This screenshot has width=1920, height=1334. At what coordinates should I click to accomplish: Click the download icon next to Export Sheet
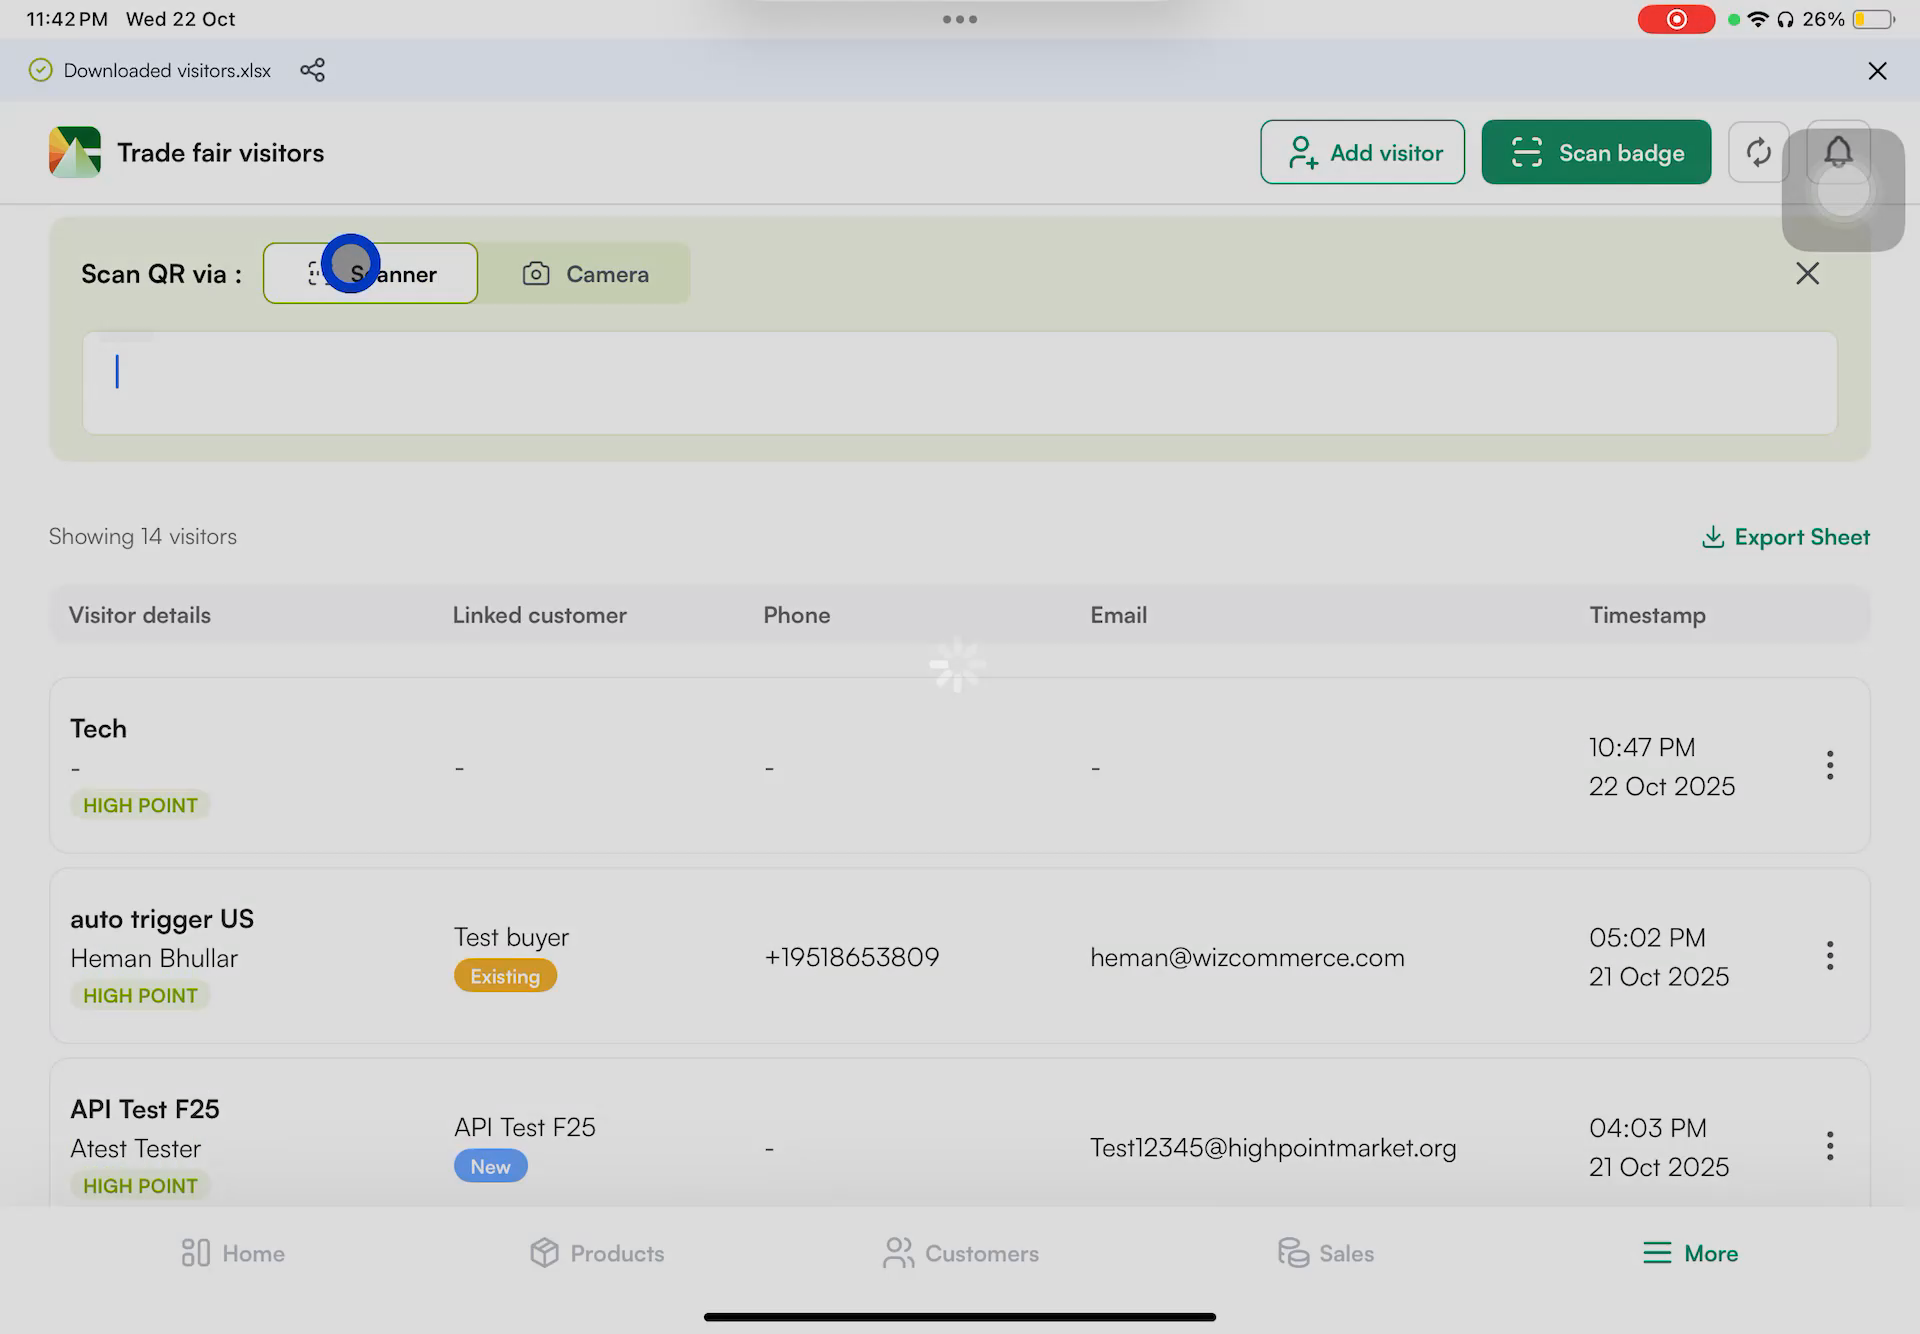click(1713, 537)
